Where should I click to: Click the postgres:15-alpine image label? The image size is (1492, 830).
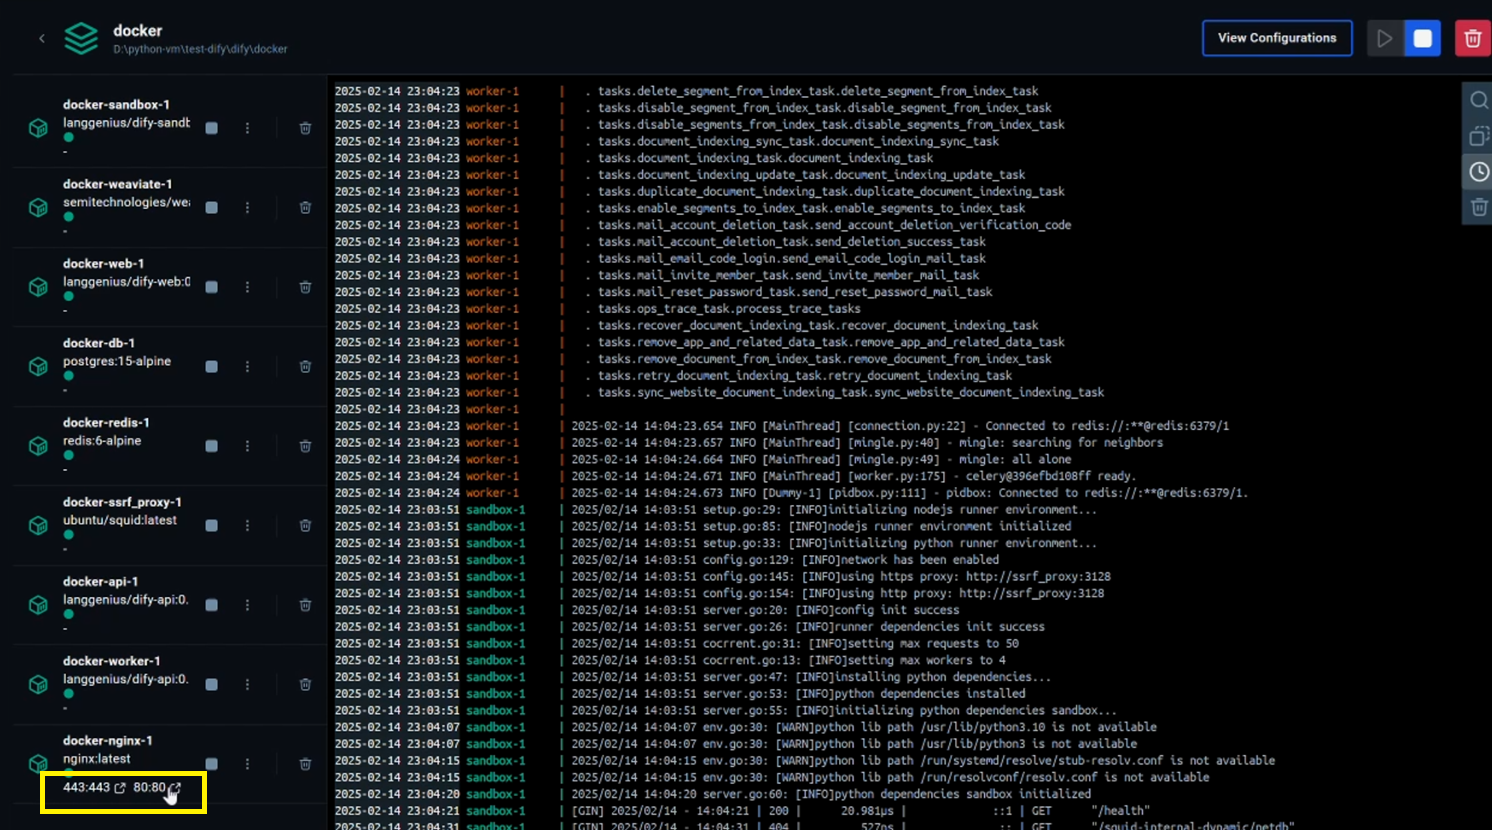(x=116, y=361)
